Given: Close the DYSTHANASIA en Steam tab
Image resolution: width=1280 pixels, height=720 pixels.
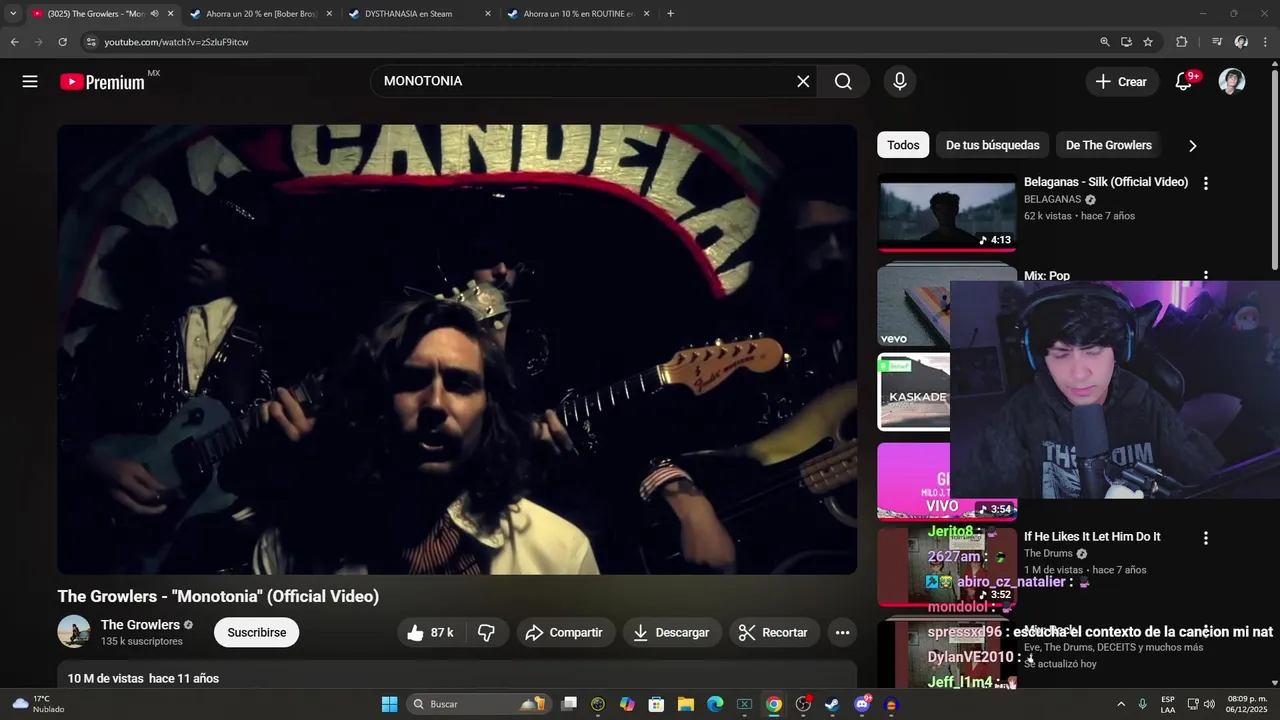Looking at the screenshot, I should pos(488,14).
